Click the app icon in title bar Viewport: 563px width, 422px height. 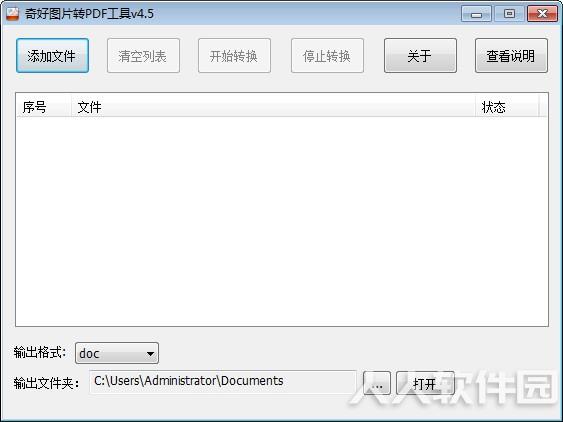click(x=12, y=14)
